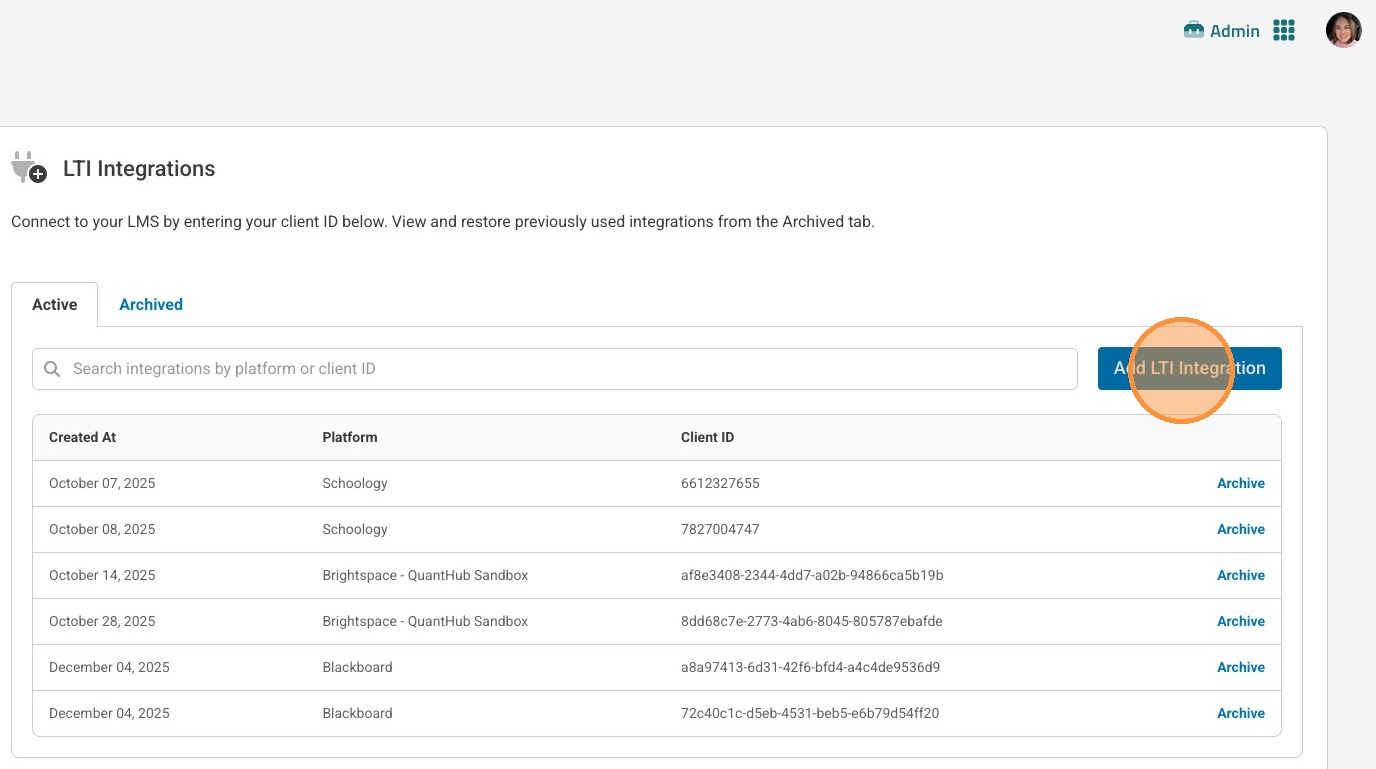Archive the October 28 Brightspace integration
Viewport: 1376px width, 769px height.
click(x=1240, y=621)
